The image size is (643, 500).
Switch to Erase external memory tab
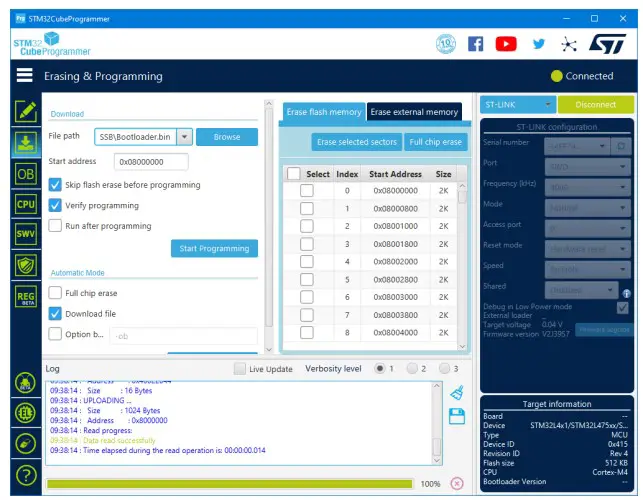click(x=414, y=112)
